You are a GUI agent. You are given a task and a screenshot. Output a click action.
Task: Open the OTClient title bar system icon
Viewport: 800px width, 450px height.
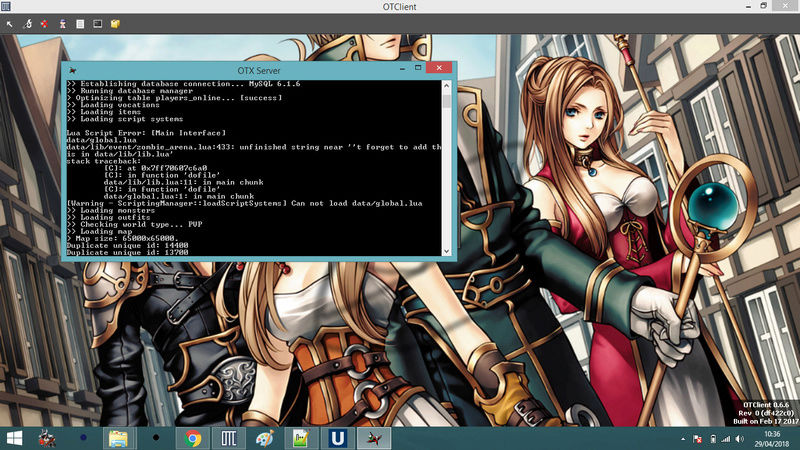6,6
